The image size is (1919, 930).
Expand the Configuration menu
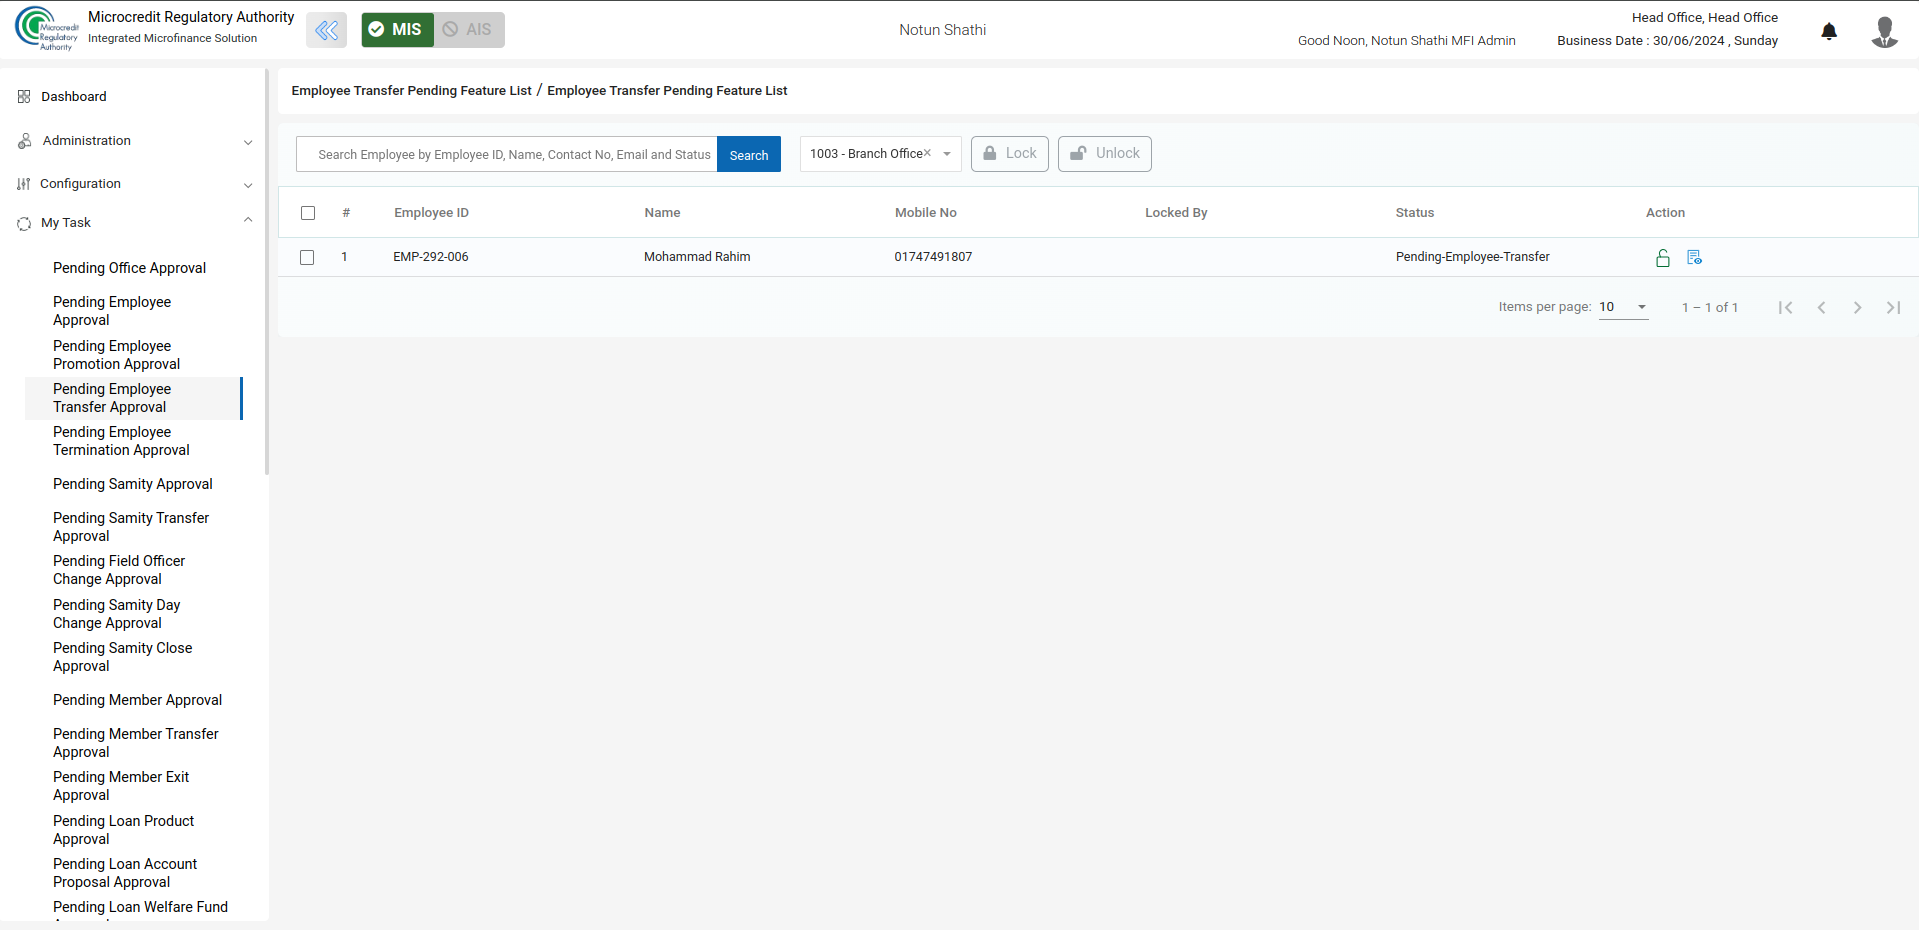(x=248, y=185)
